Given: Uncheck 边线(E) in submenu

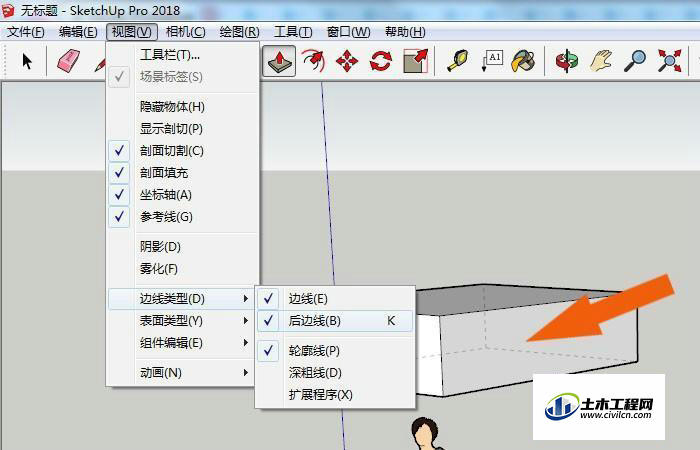Looking at the screenshot, I should (335, 299).
